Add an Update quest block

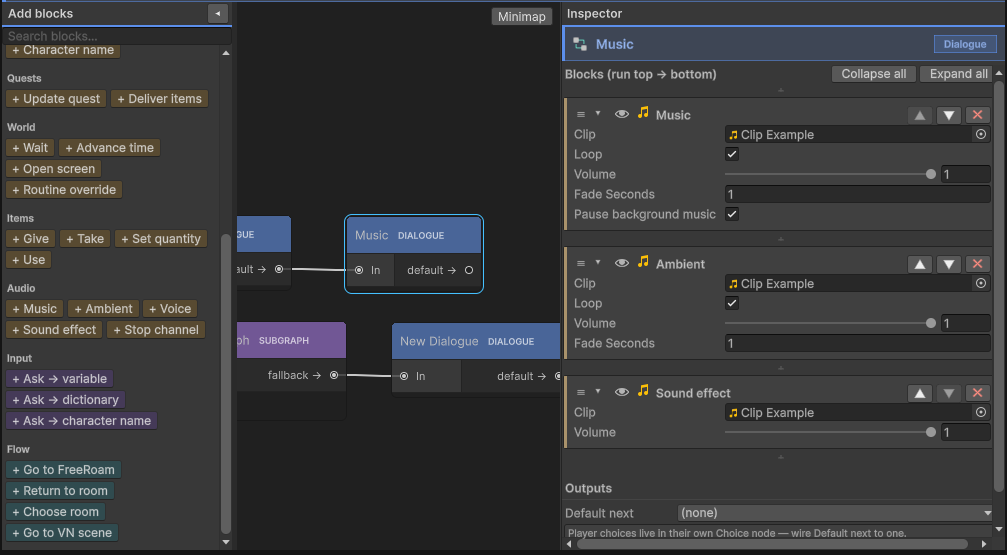[56, 99]
